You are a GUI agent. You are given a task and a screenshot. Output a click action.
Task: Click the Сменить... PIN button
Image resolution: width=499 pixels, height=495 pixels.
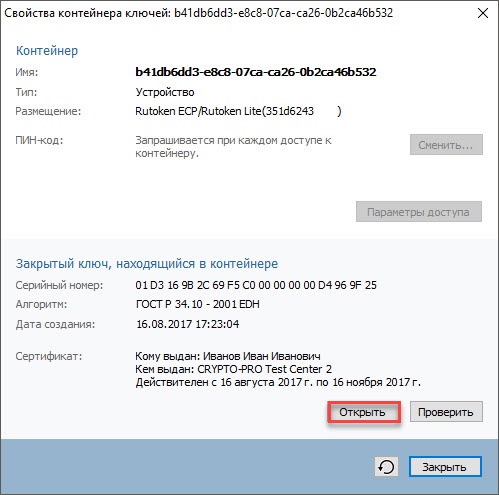click(x=446, y=145)
